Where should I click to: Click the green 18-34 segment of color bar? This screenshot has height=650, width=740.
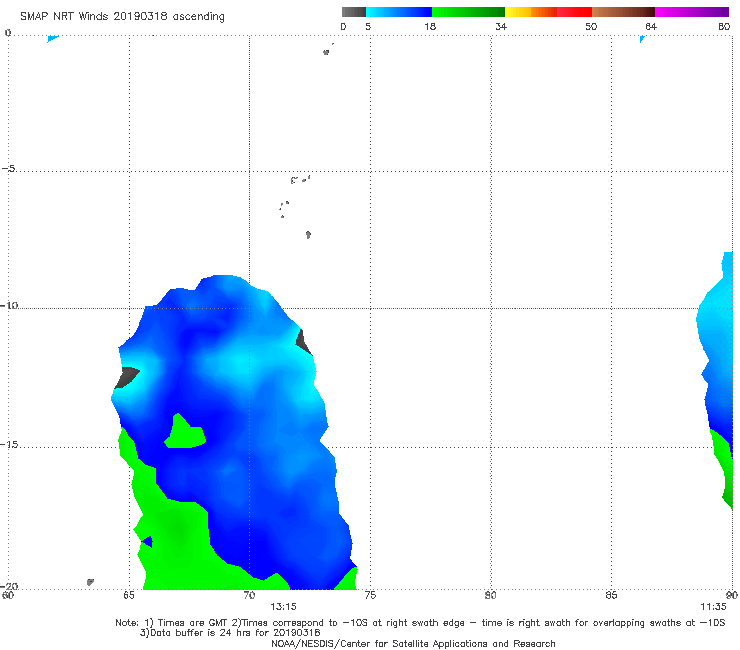468,12
